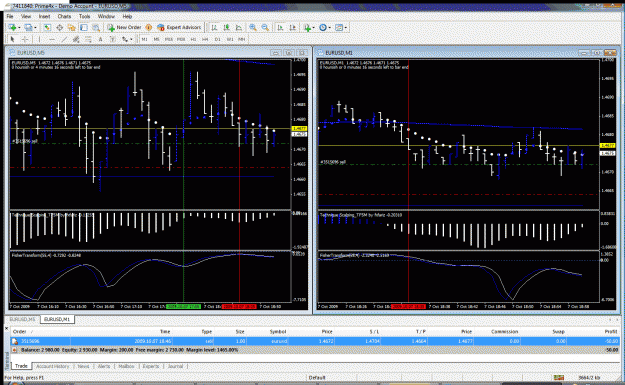Image resolution: width=625 pixels, height=385 pixels.
Task: Draw a horizontal line tool
Action: click(52, 39)
